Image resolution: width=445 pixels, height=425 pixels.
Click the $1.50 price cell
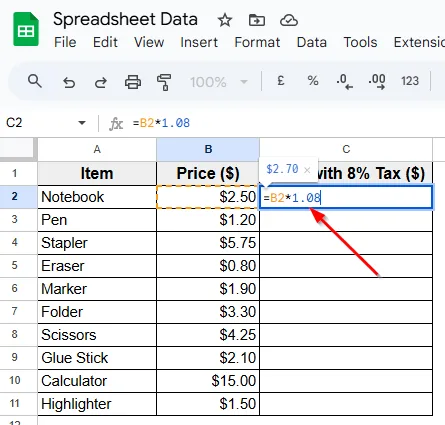click(x=208, y=404)
